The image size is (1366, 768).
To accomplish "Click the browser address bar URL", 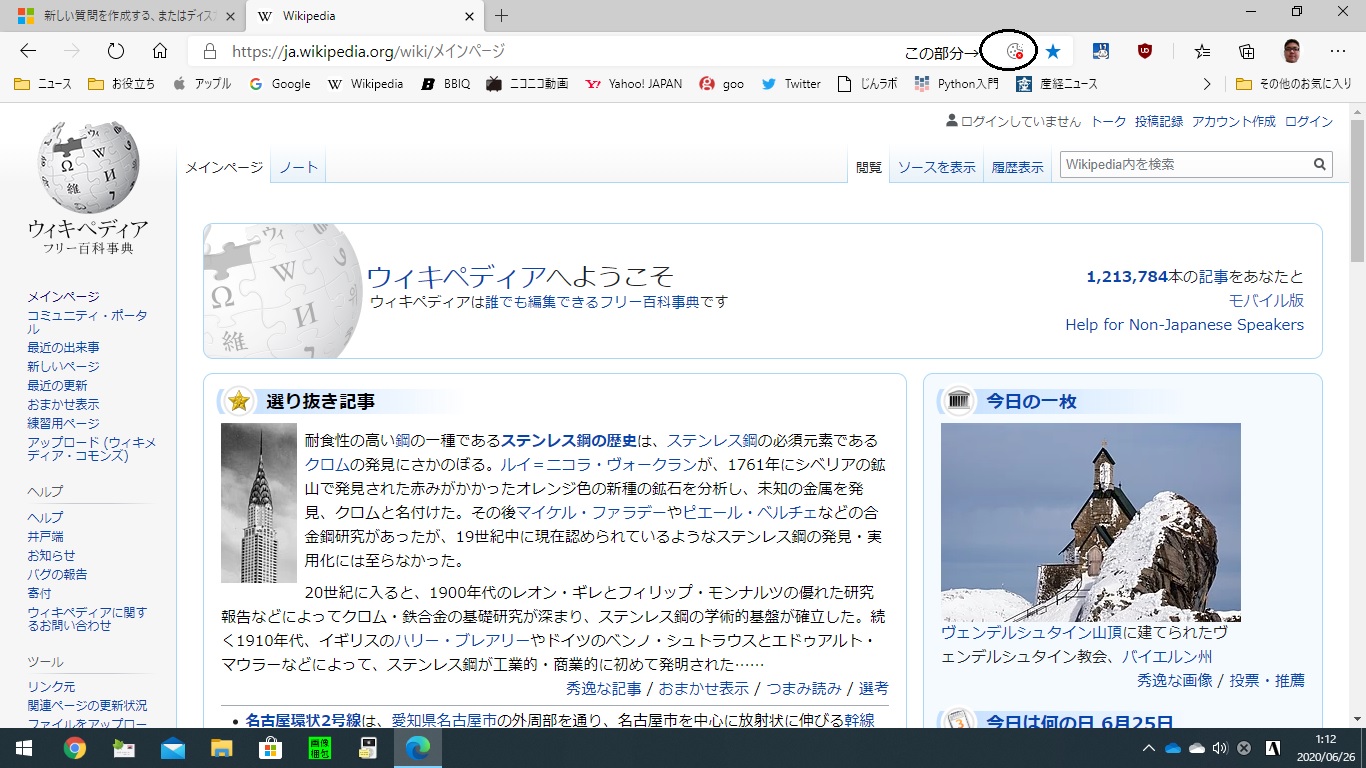I will point(368,51).
